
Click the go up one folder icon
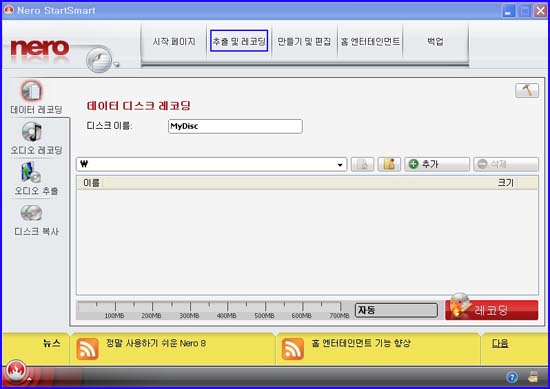[363, 164]
